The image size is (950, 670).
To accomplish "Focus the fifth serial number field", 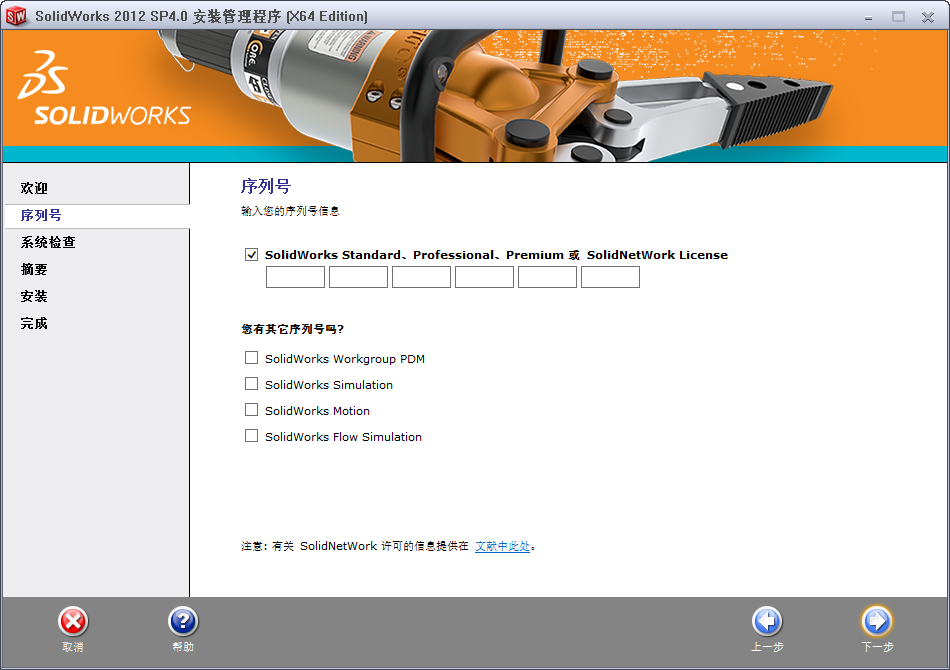I will point(547,277).
